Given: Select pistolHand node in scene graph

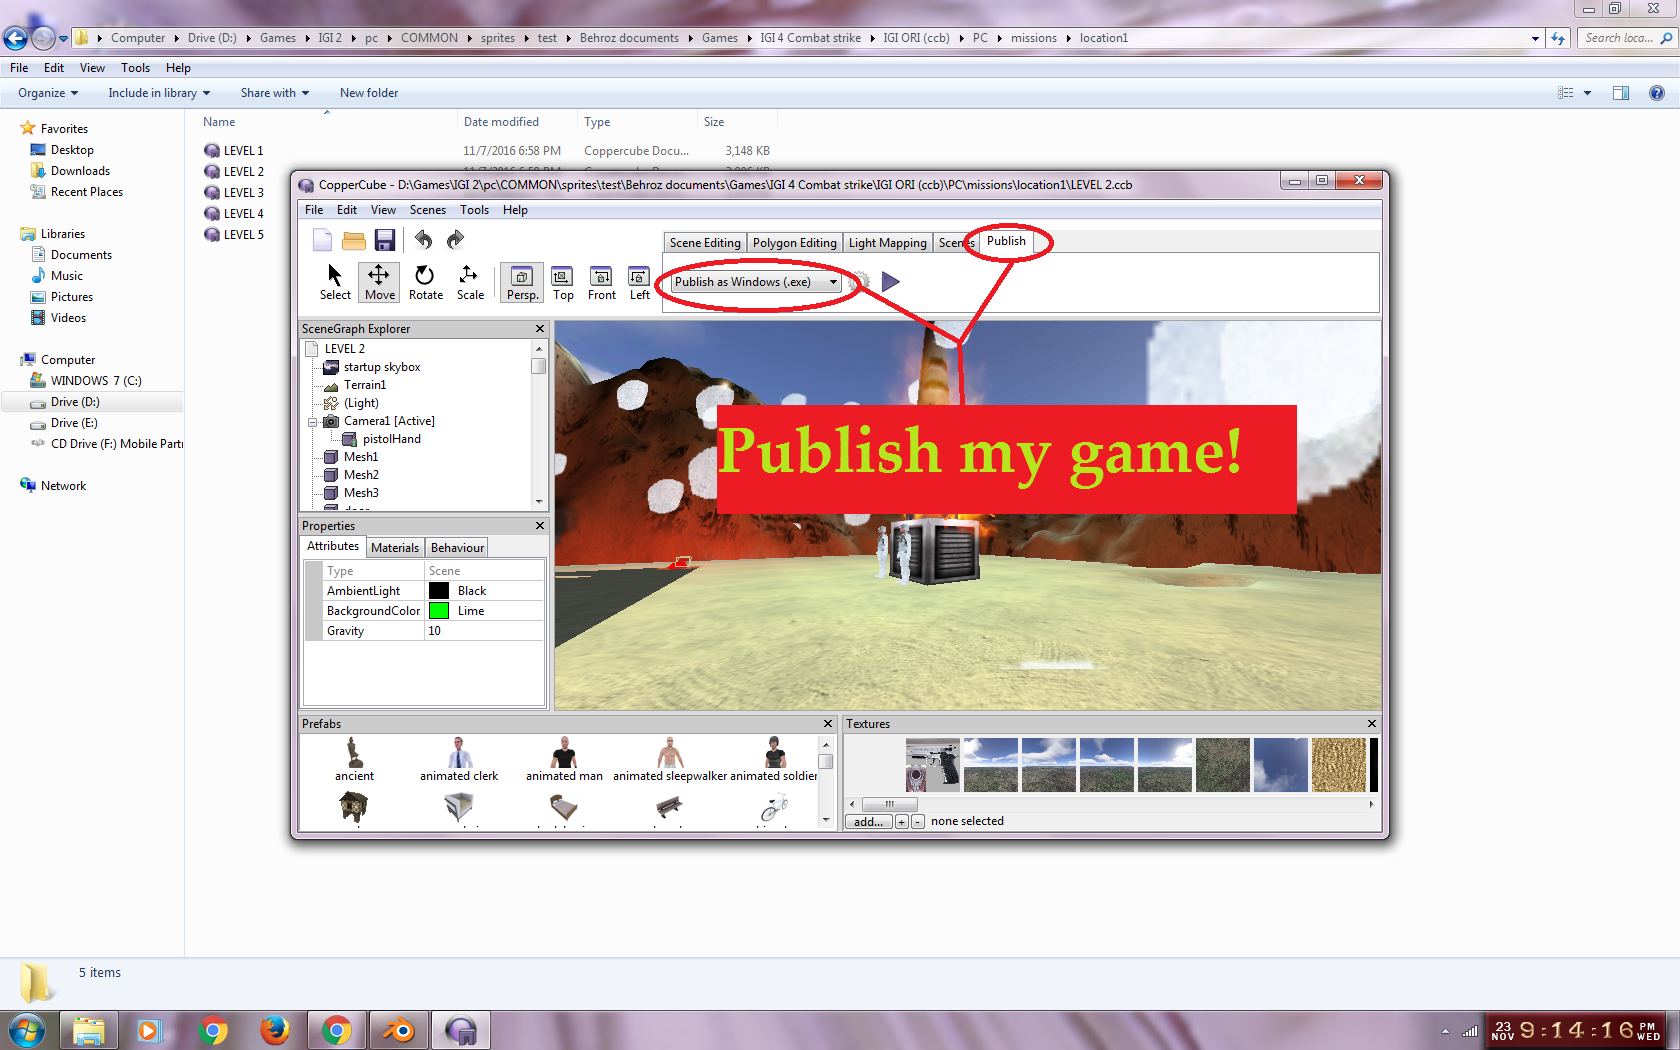Looking at the screenshot, I should tap(391, 439).
